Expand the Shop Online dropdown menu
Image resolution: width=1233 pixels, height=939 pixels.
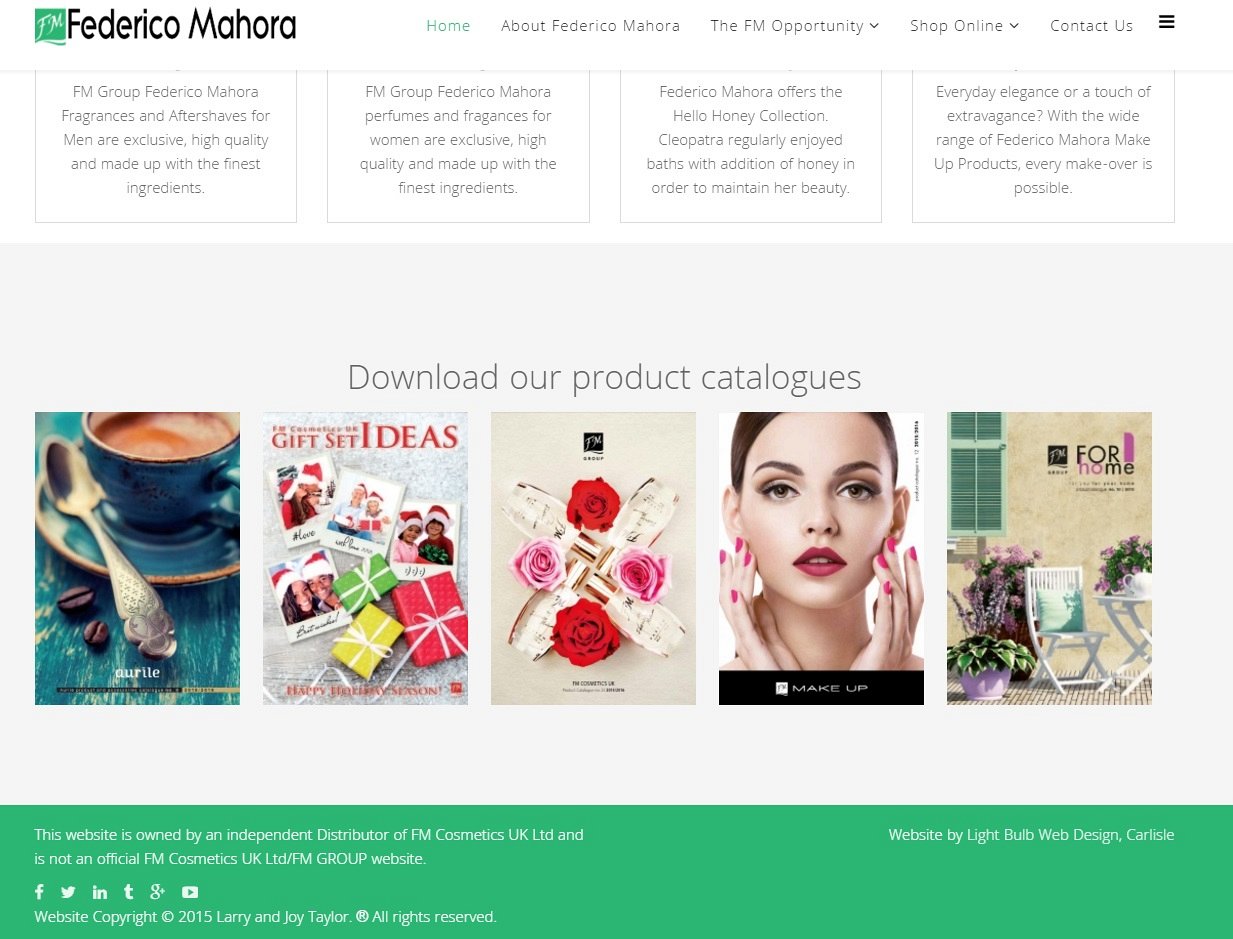point(965,26)
